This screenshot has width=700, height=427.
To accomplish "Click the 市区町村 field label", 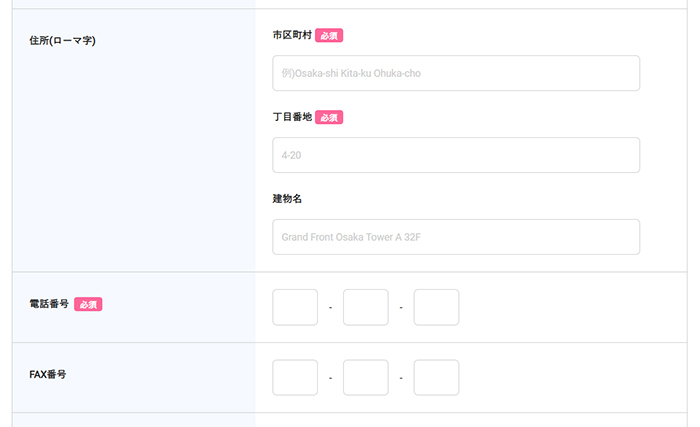I will [291, 35].
